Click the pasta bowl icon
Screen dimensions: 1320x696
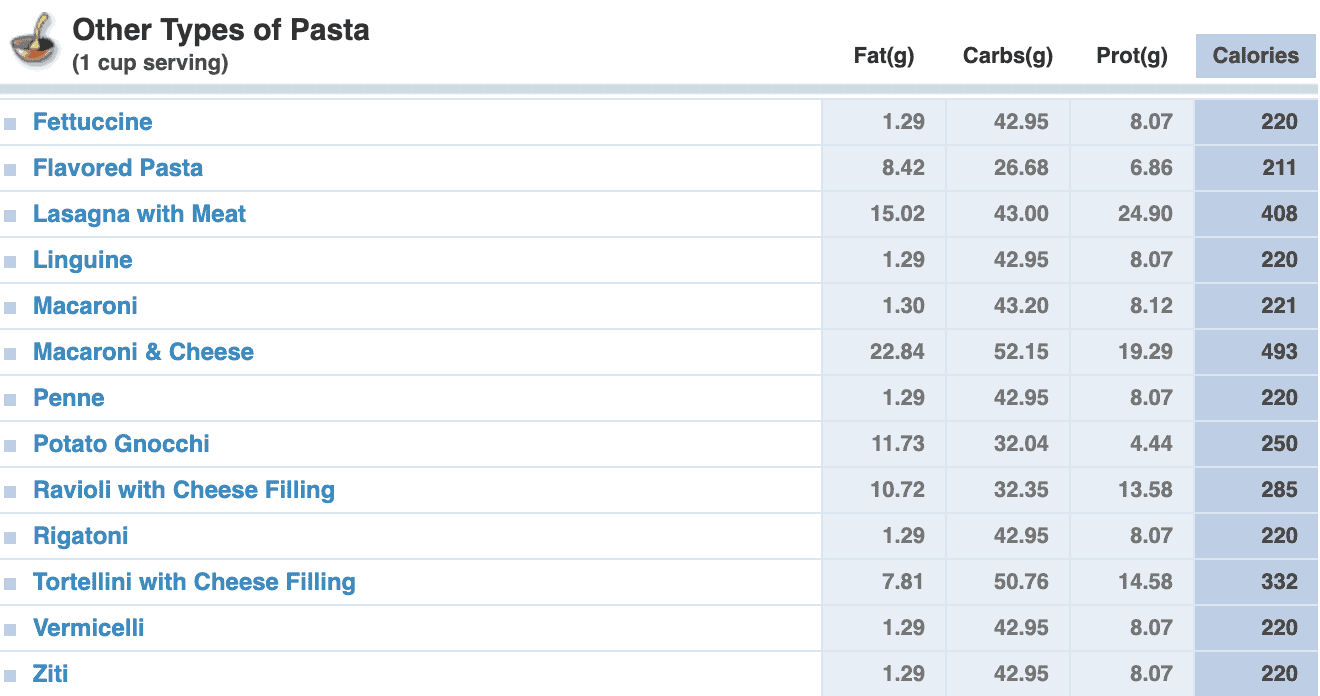tap(34, 42)
